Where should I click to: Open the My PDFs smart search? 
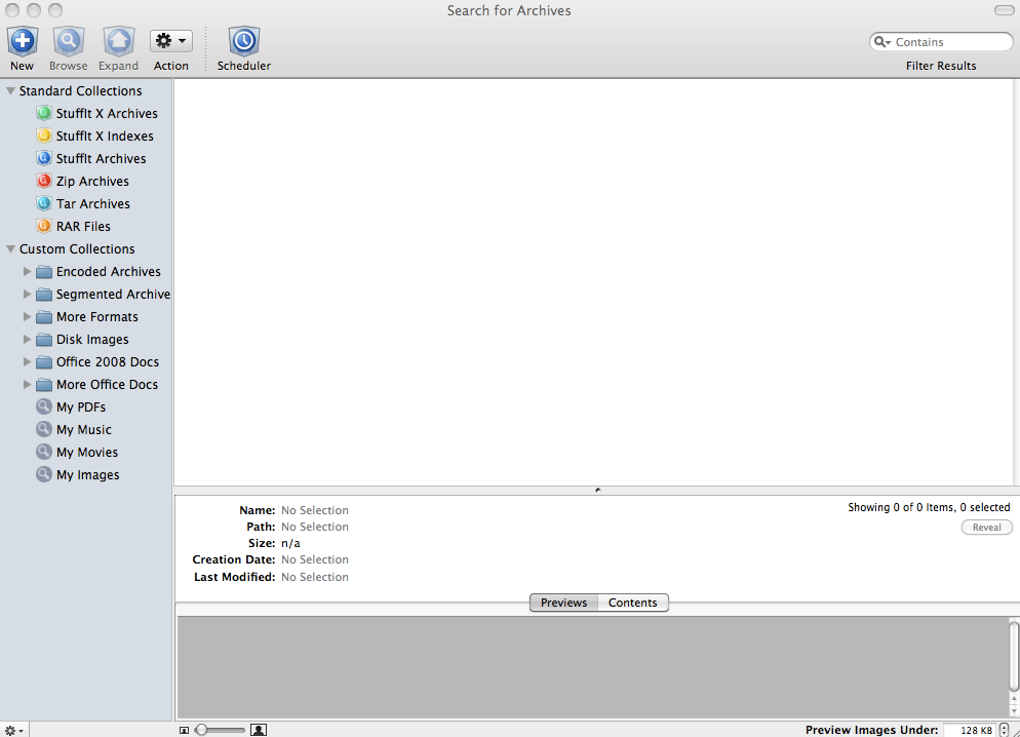point(80,407)
